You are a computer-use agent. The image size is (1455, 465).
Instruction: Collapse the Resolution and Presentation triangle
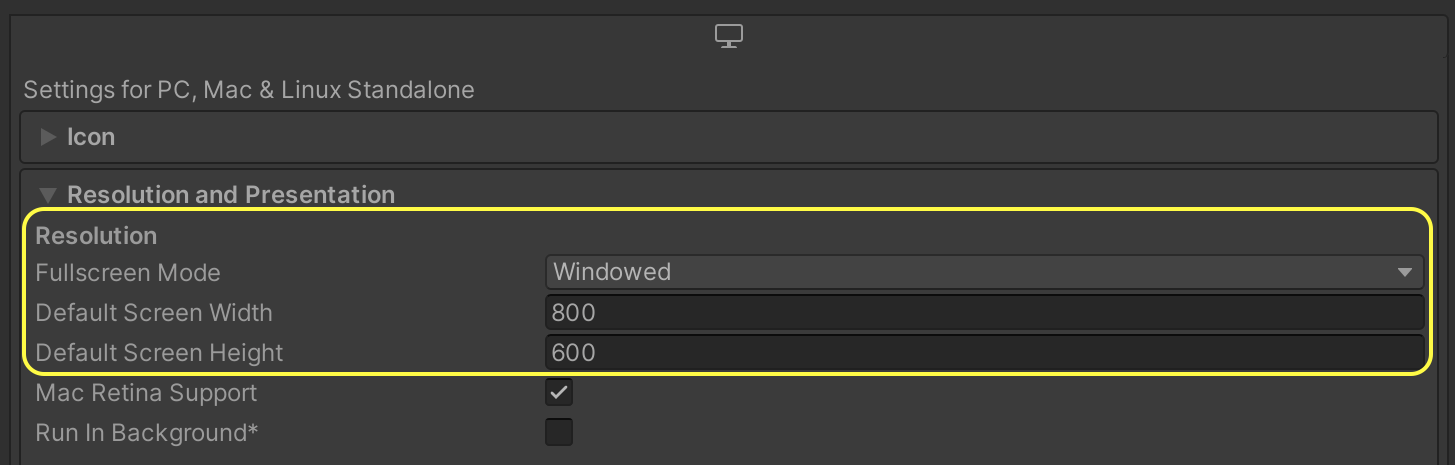coord(47,195)
